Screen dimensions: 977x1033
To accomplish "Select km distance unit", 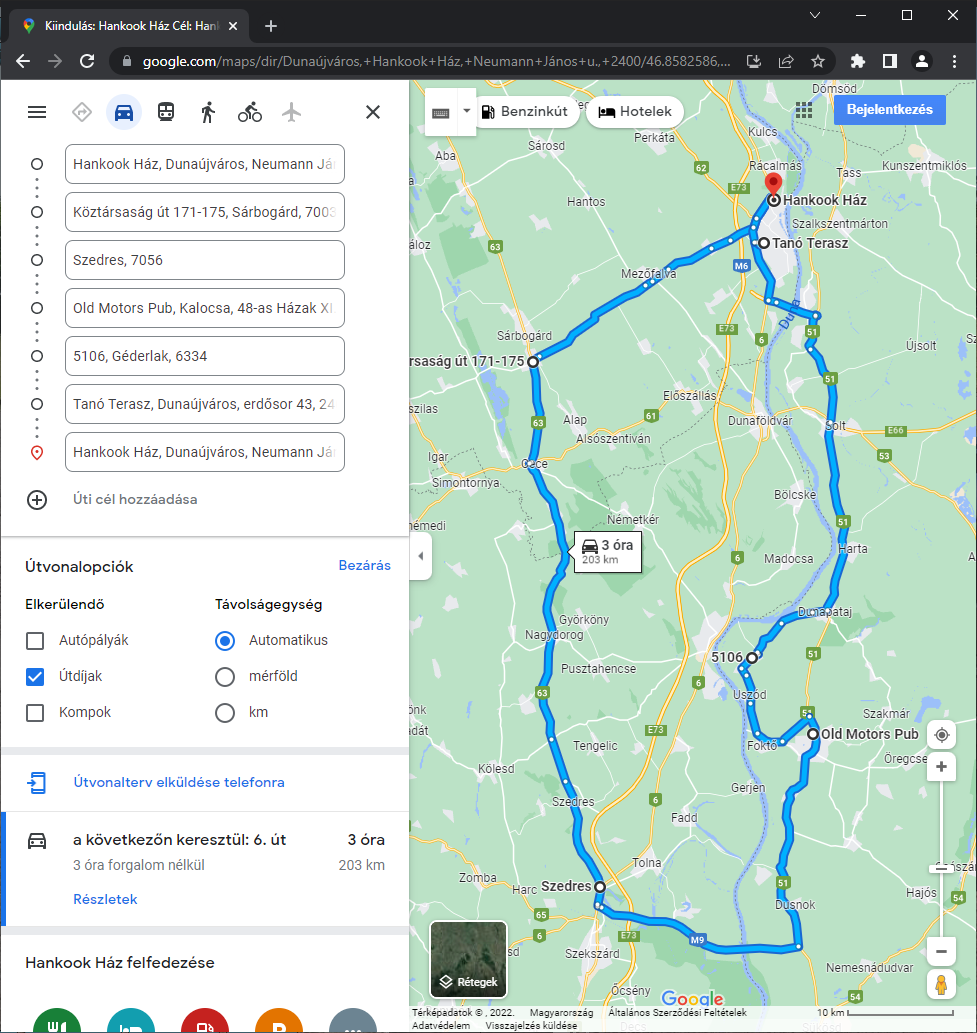I will coord(225,713).
